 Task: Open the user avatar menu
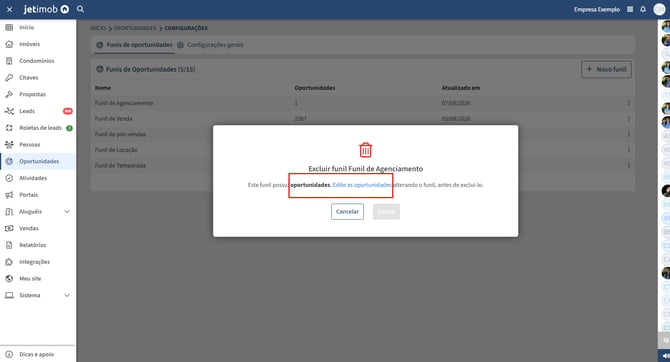(x=659, y=9)
